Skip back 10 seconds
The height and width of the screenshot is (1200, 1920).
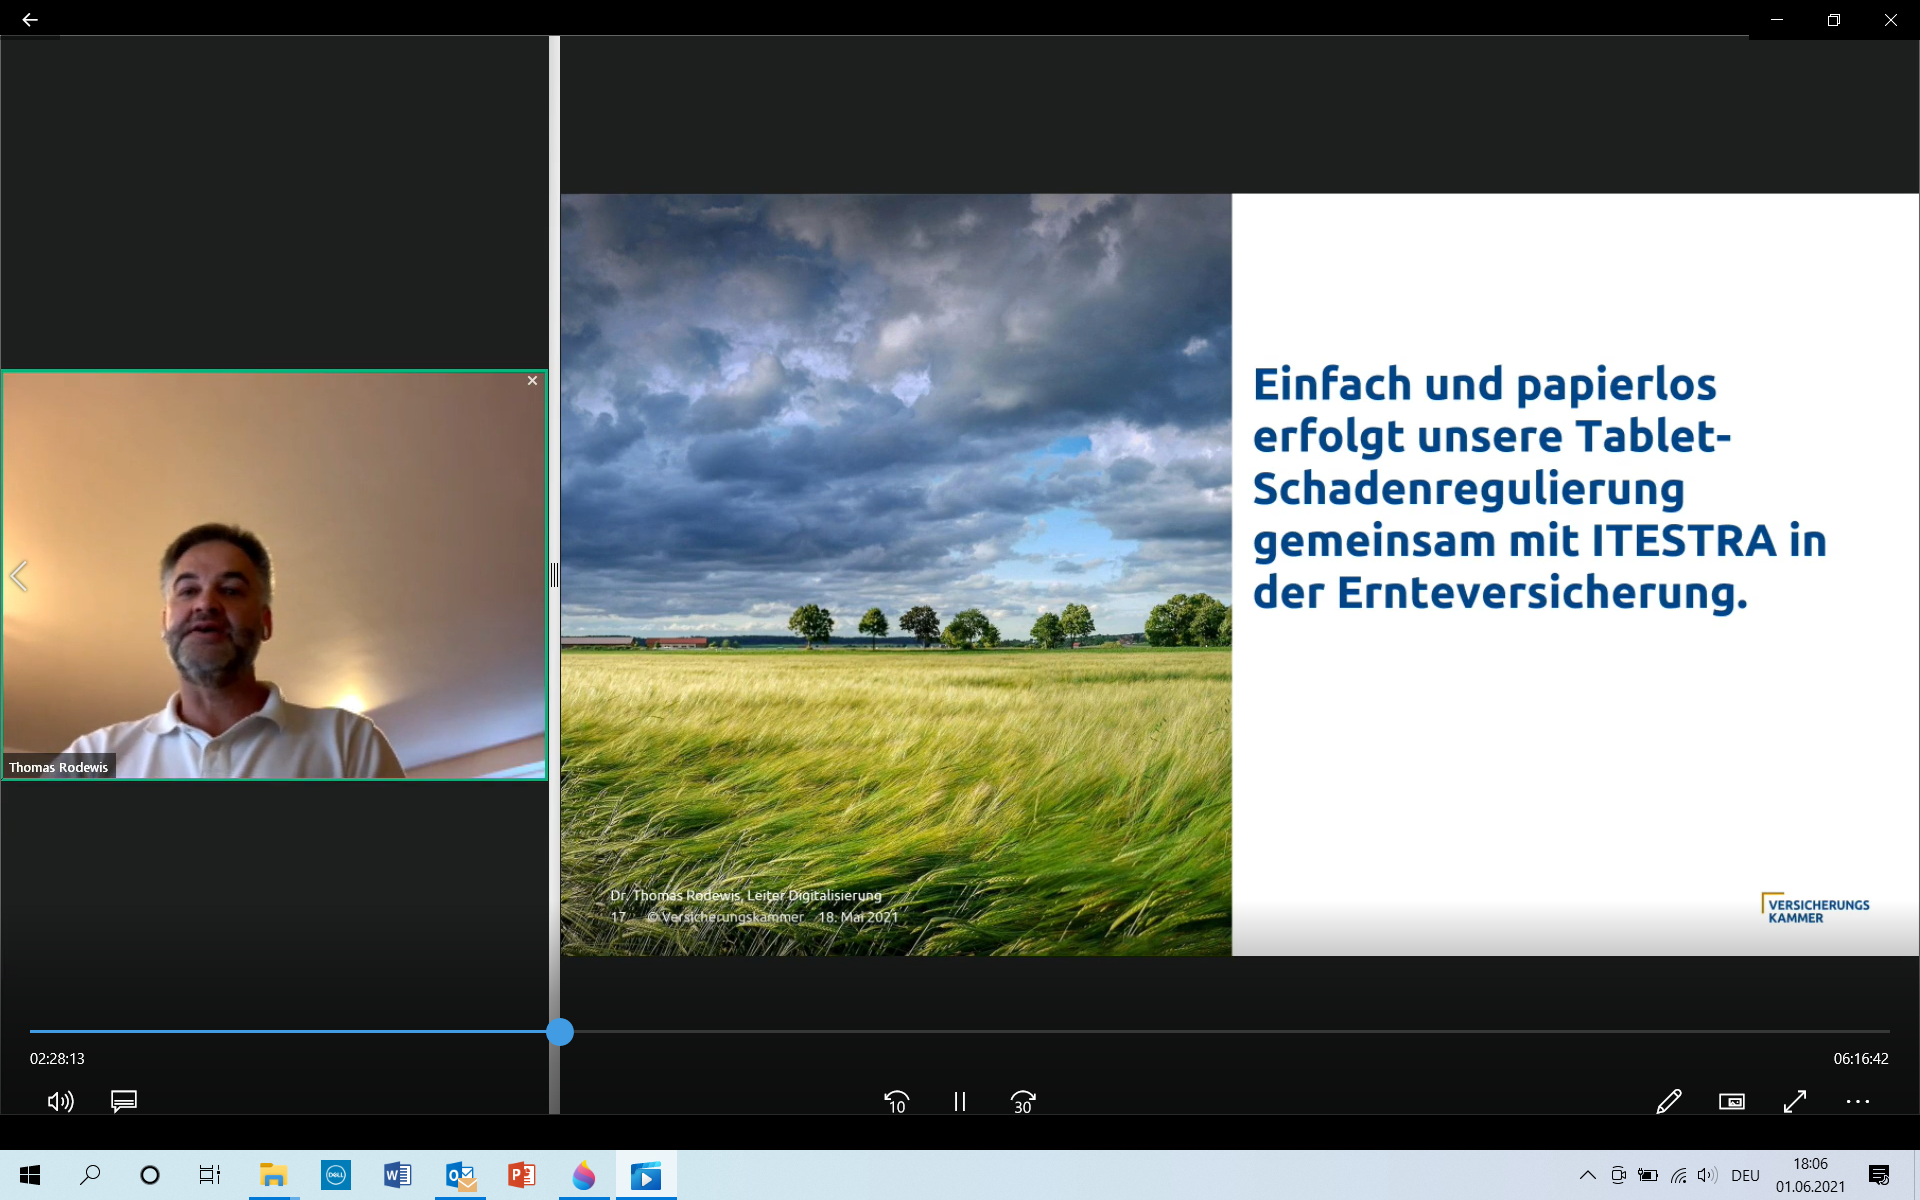tap(896, 1101)
